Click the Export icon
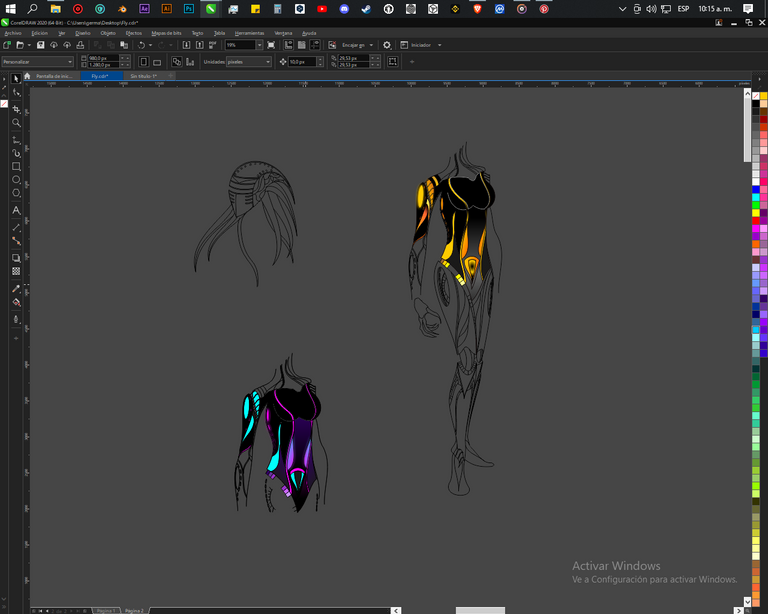The width and height of the screenshot is (768, 614). tap(200, 45)
